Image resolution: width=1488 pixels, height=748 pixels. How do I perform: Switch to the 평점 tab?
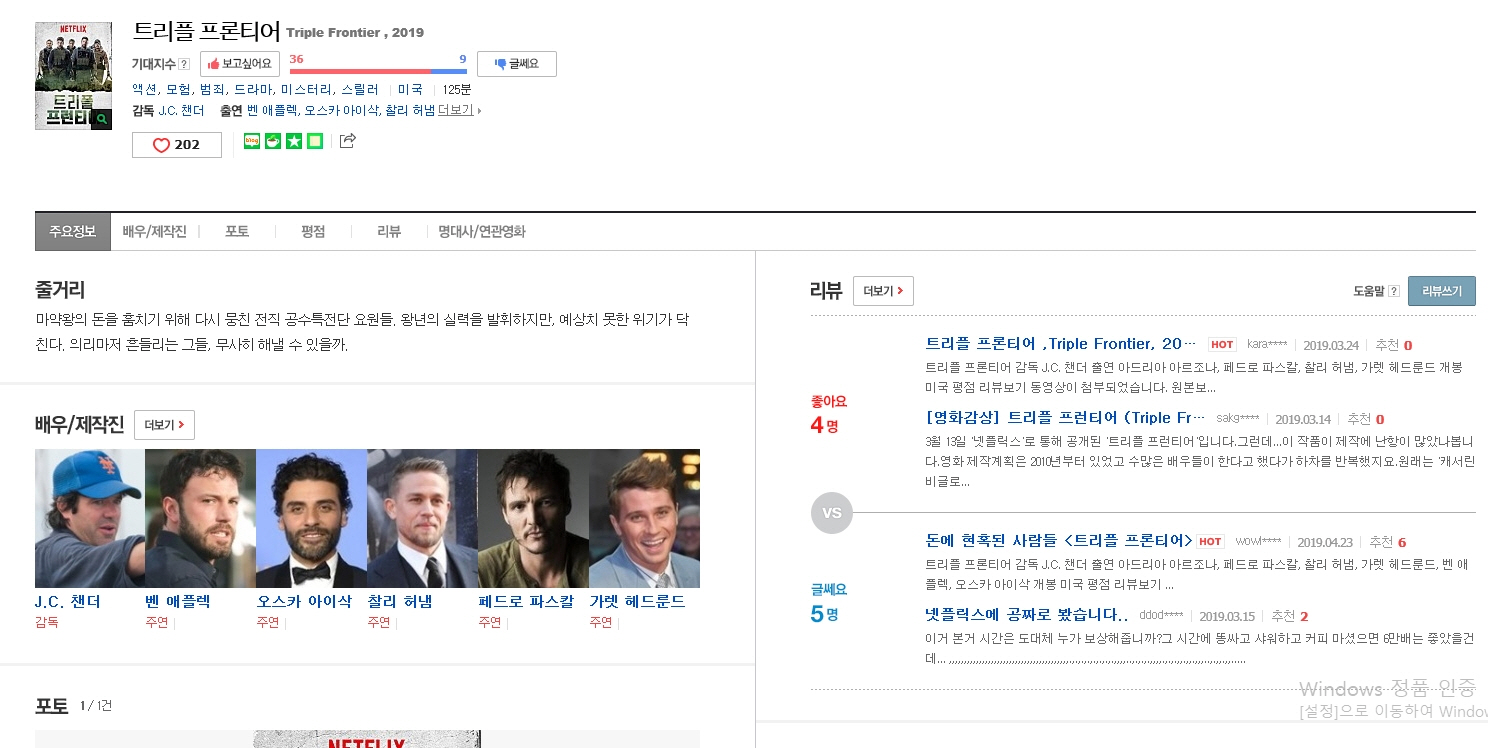tap(313, 231)
